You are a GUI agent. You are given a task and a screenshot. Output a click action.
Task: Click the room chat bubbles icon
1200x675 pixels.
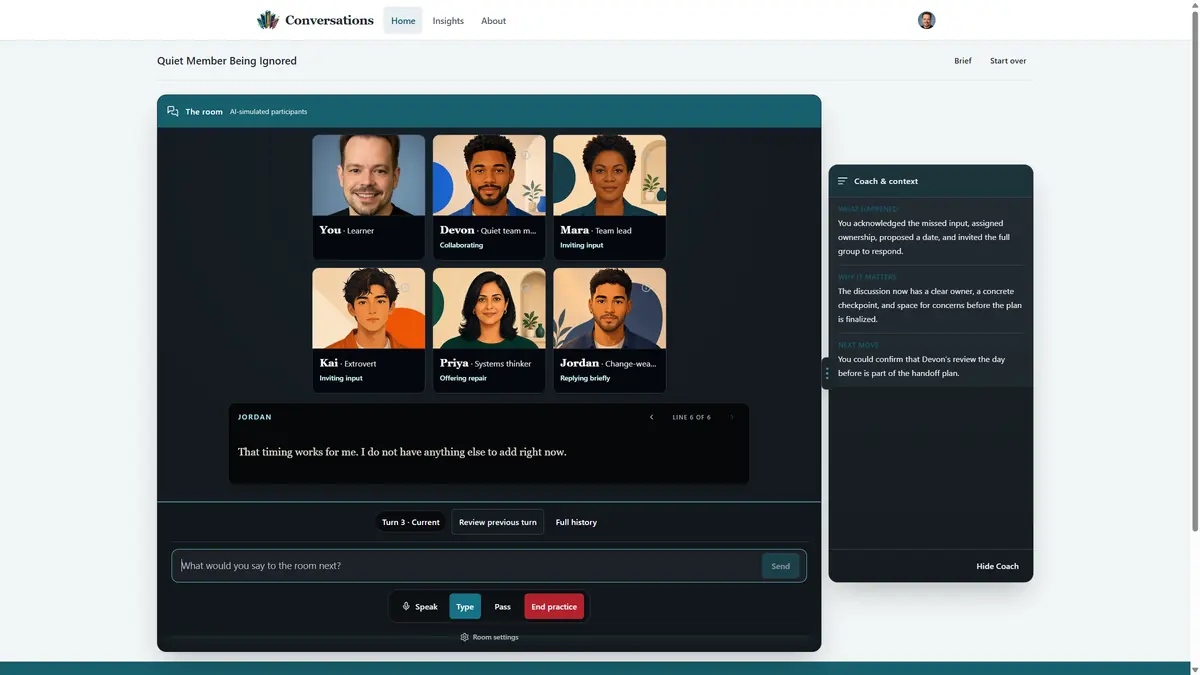[x=173, y=111]
